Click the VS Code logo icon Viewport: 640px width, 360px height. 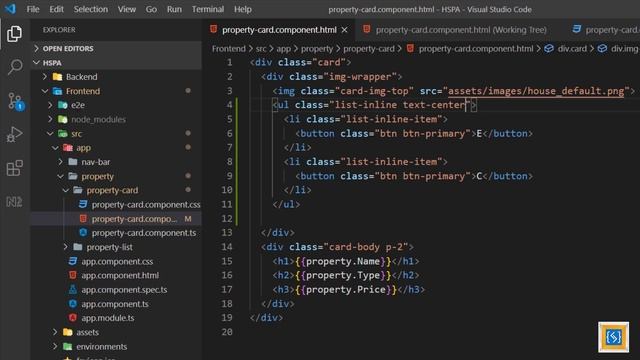pos(10,9)
